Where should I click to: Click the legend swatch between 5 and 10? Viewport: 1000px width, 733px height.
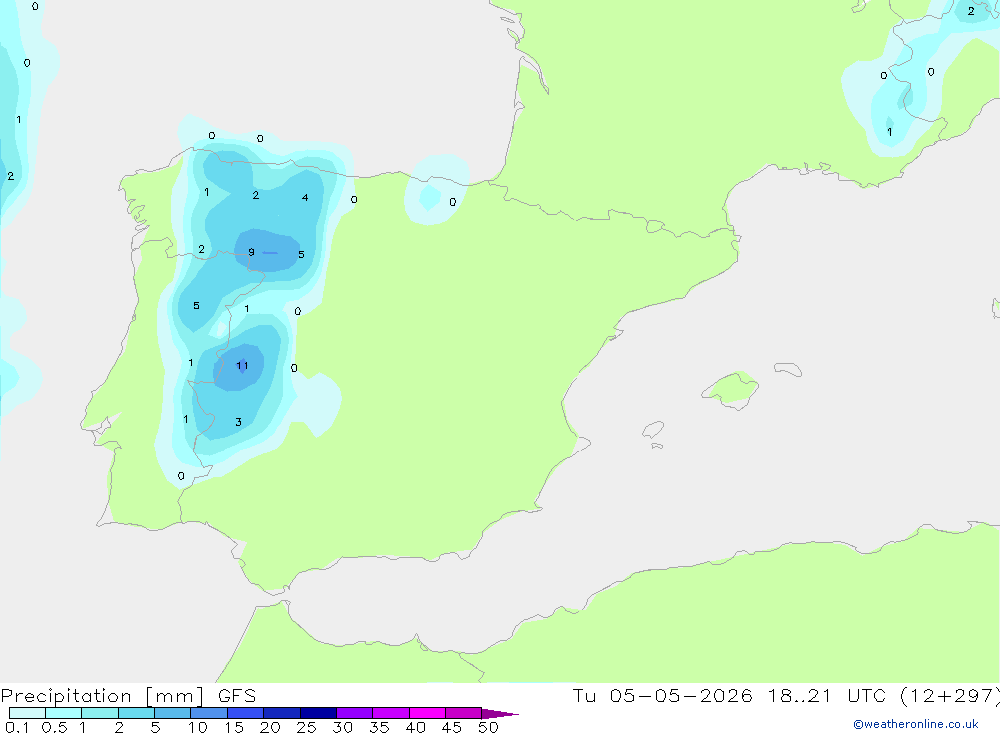coord(173,713)
